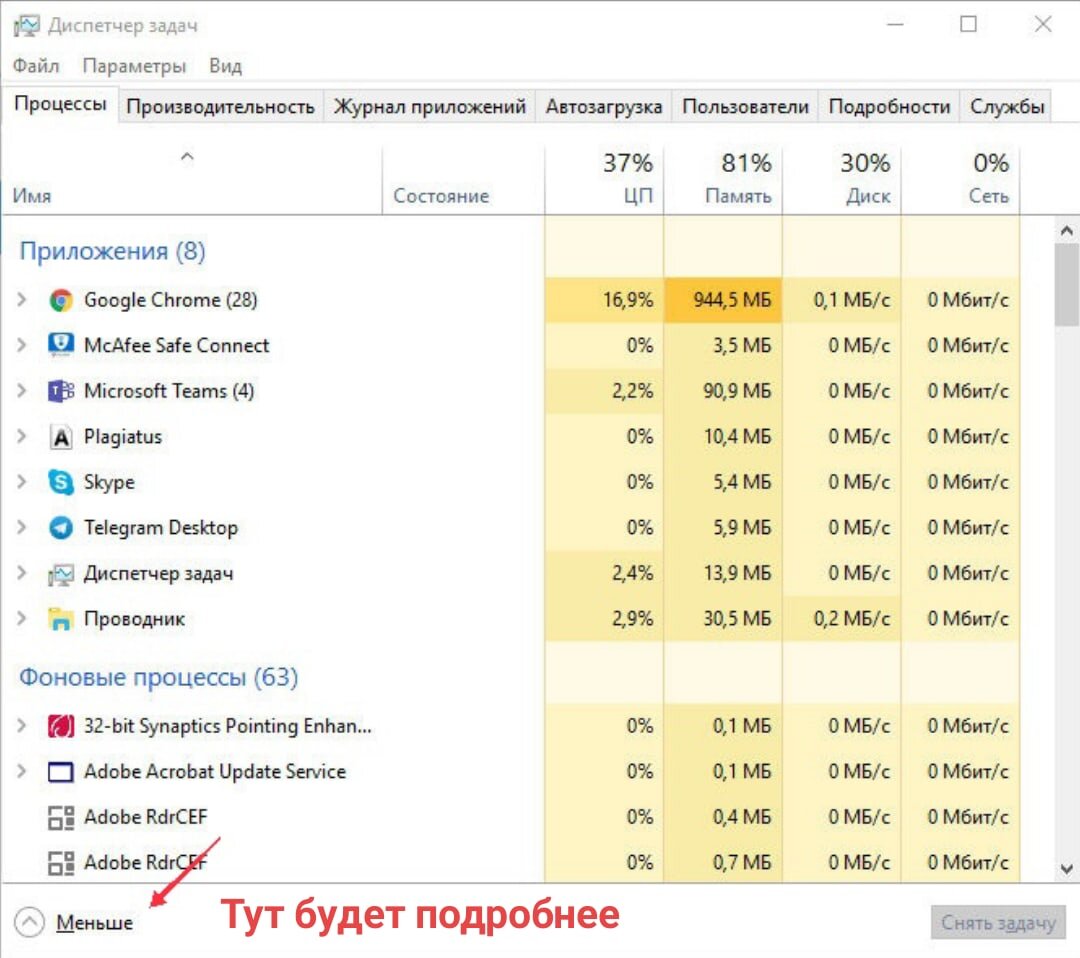Image resolution: width=1080 pixels, height=958 pixels.
Task: Collapse details with the Меньше arrow icon
Action: (29, 922)
